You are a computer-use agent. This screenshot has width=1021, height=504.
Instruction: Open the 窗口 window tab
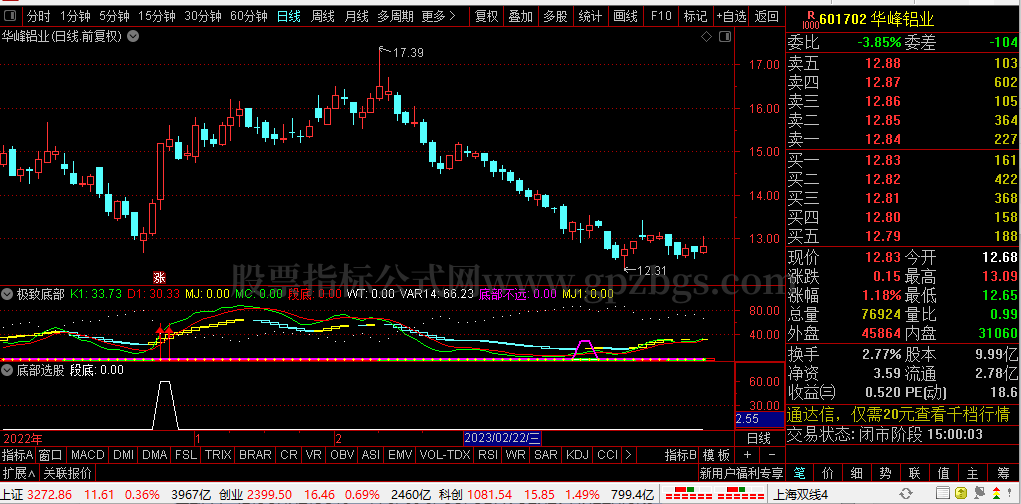click(x=50, y=455)
